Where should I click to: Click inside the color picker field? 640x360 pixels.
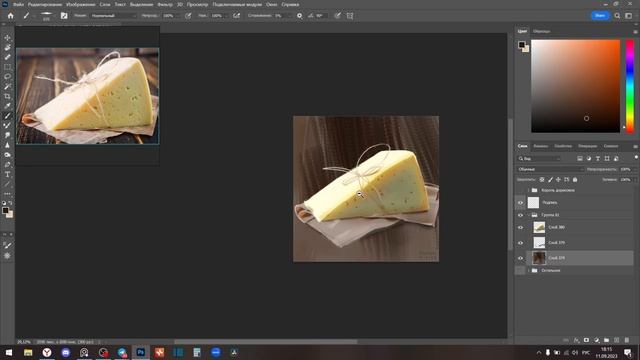point(576,86)
